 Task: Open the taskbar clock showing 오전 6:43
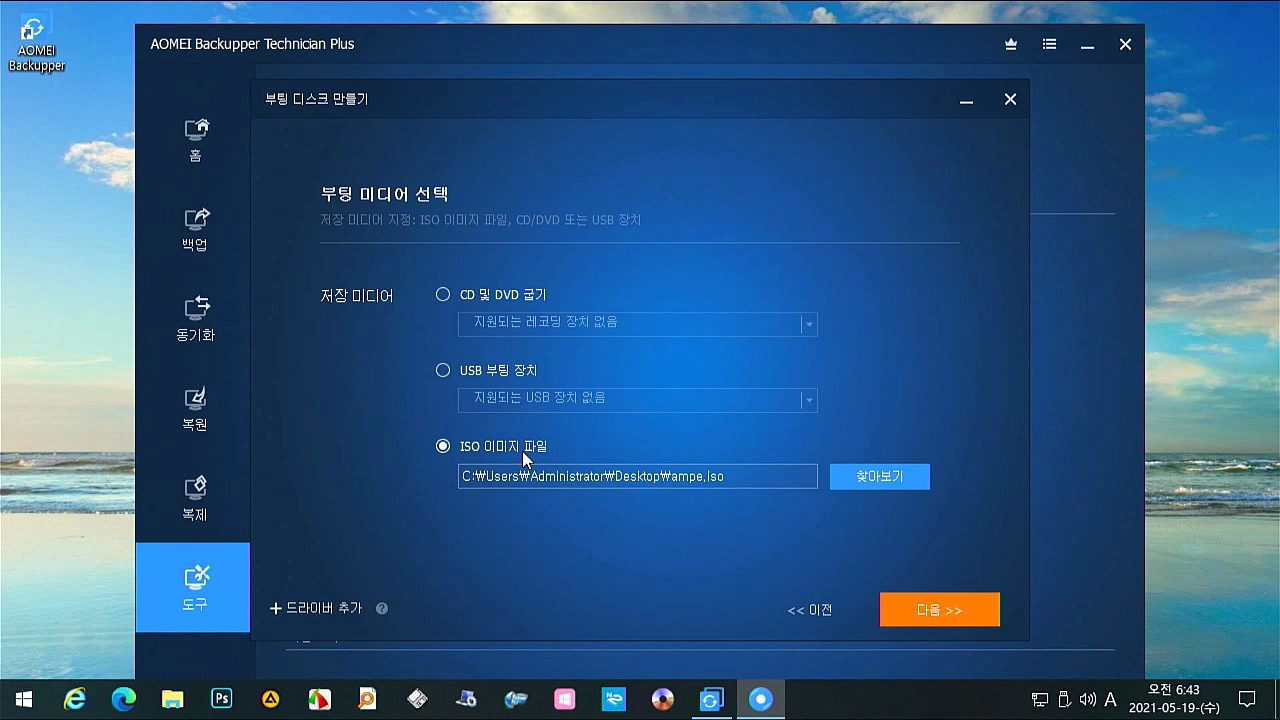pos(1174,699)
